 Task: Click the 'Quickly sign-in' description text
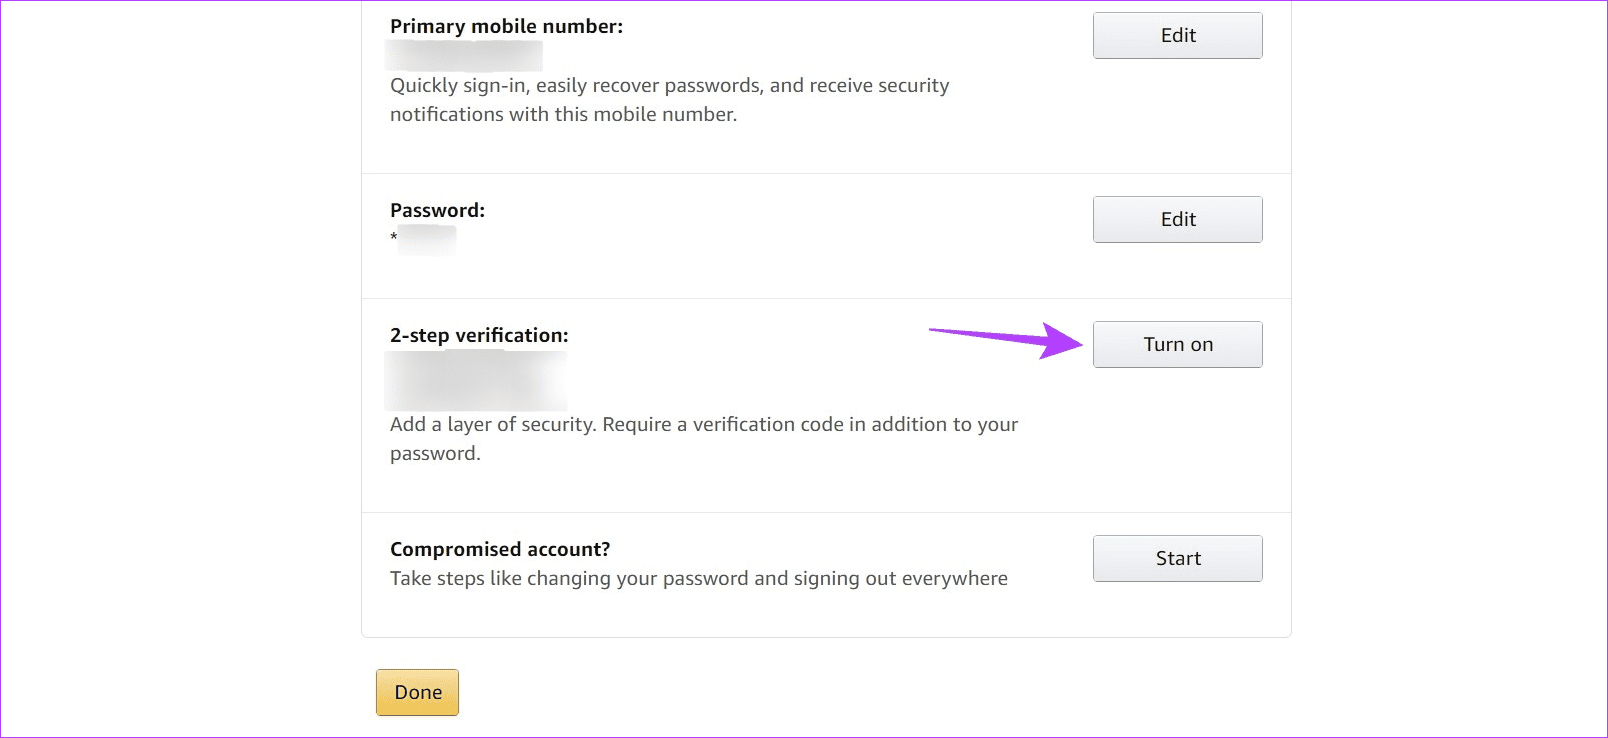pyautogui.click(x=670, y=99)
